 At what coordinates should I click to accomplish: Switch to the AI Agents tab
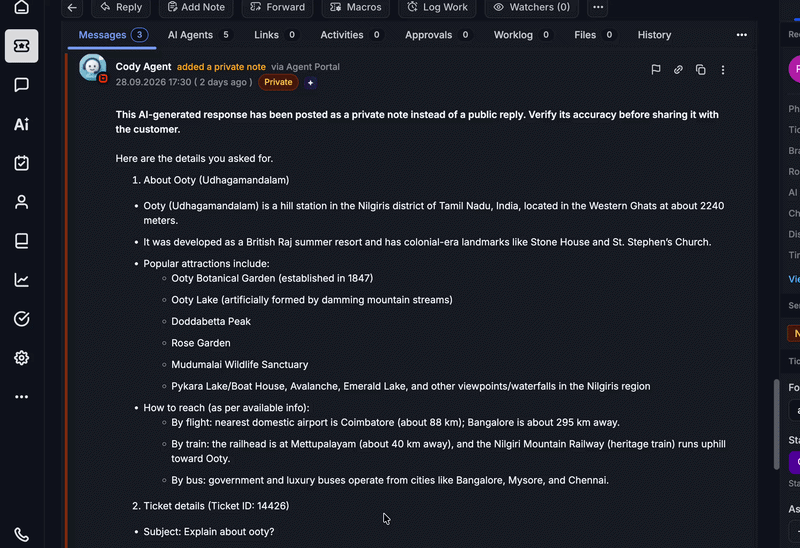coord(198,35)
